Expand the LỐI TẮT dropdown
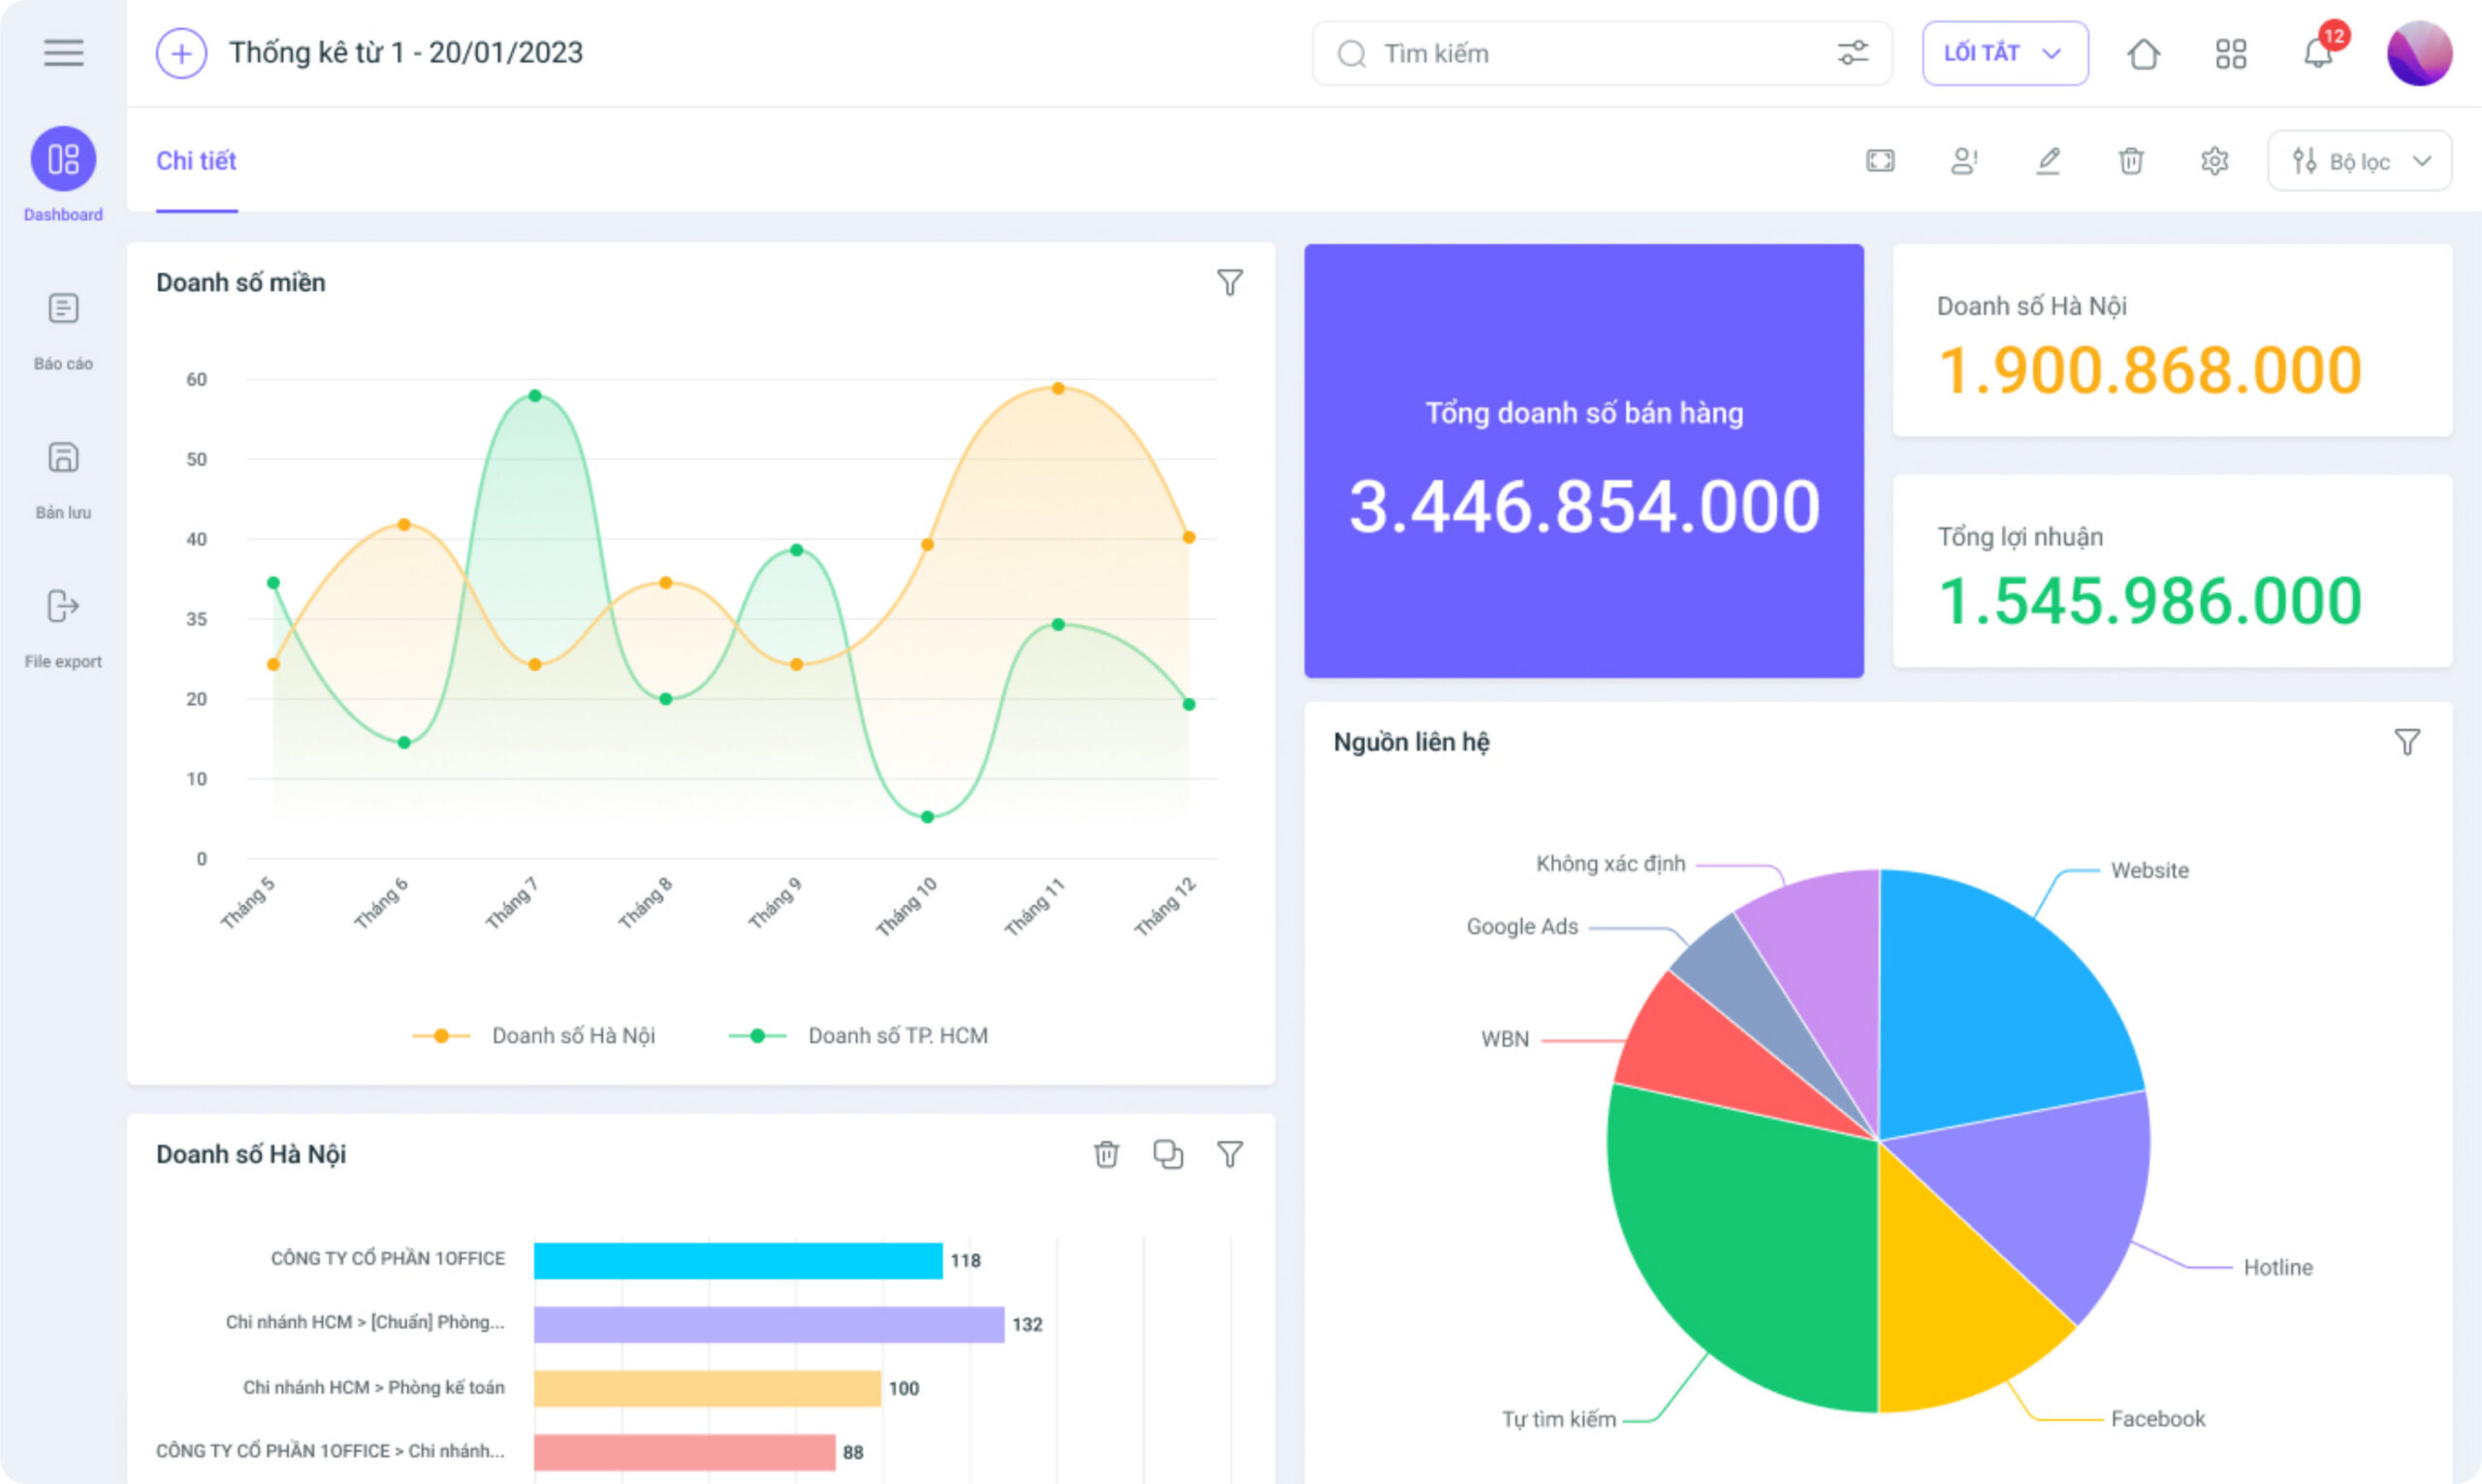This screenshot has height=1484, width=2482. (2004, 53)
